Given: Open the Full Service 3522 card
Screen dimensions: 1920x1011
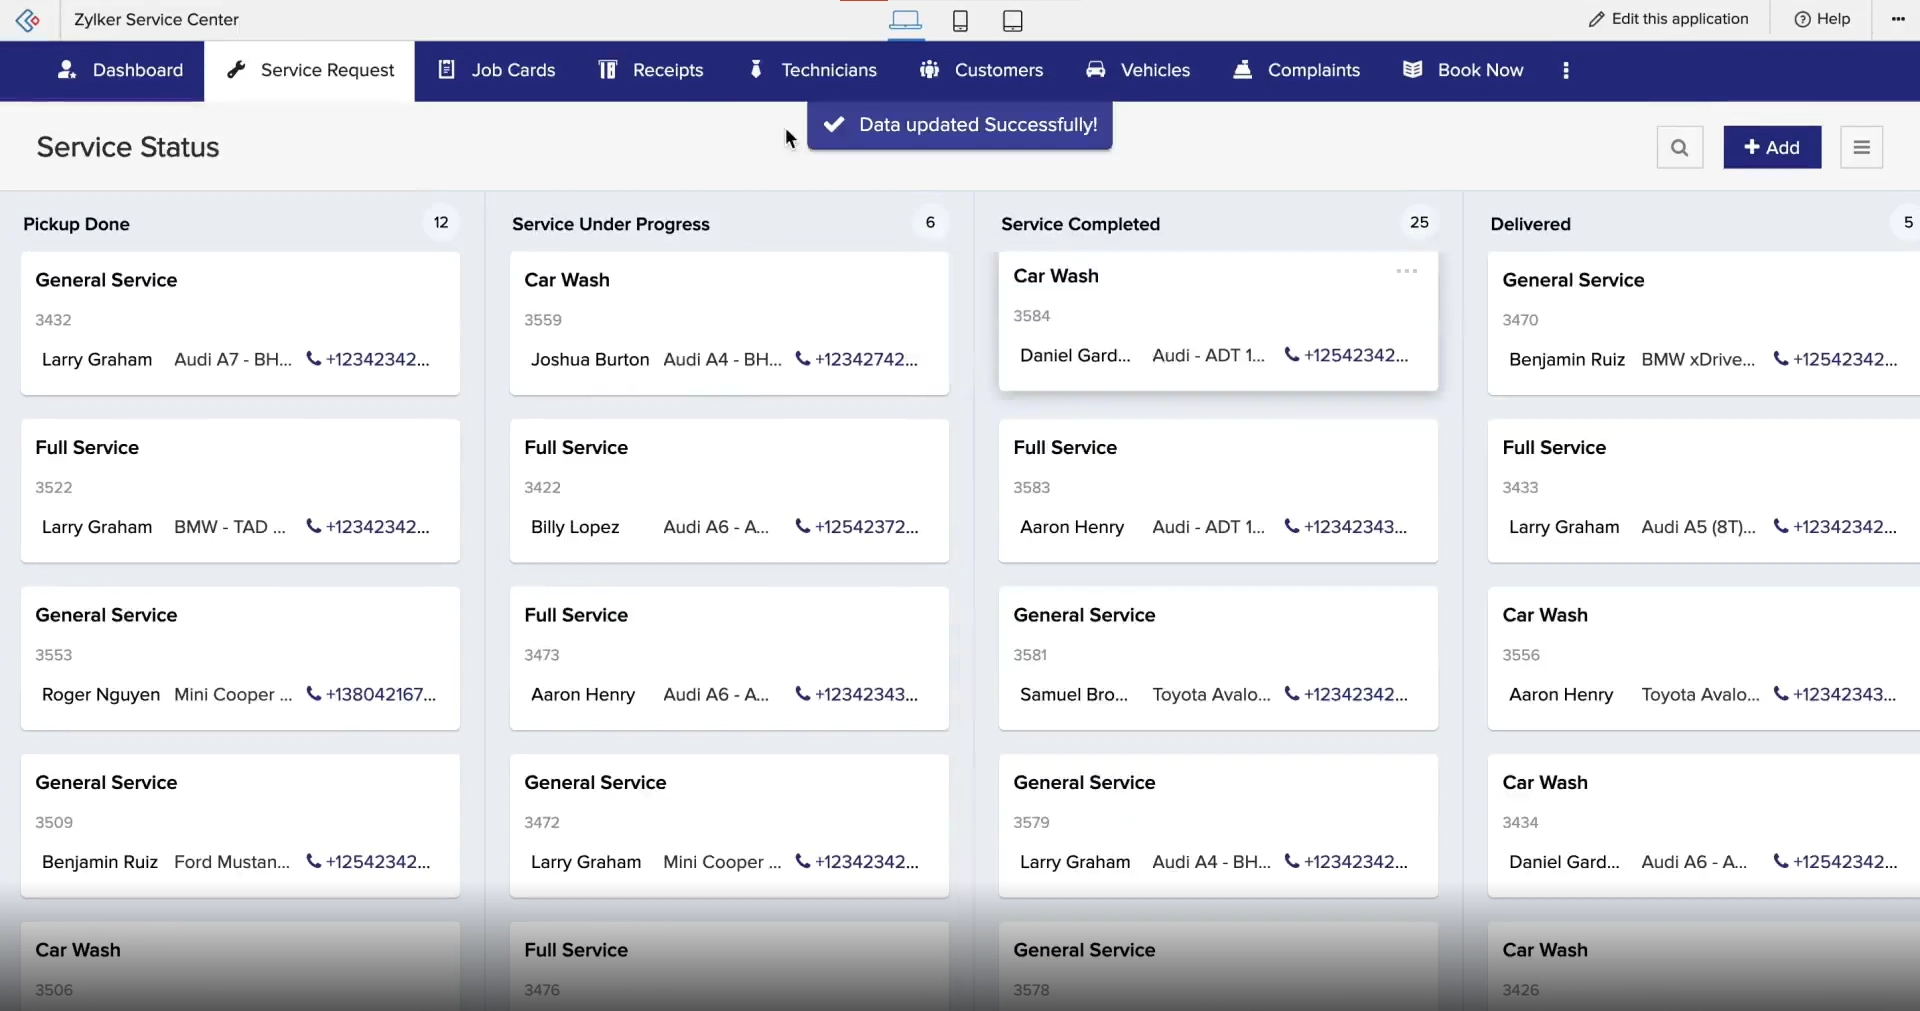Looking at the screenshot, I should pyautogui.click(x=240, y=490).
